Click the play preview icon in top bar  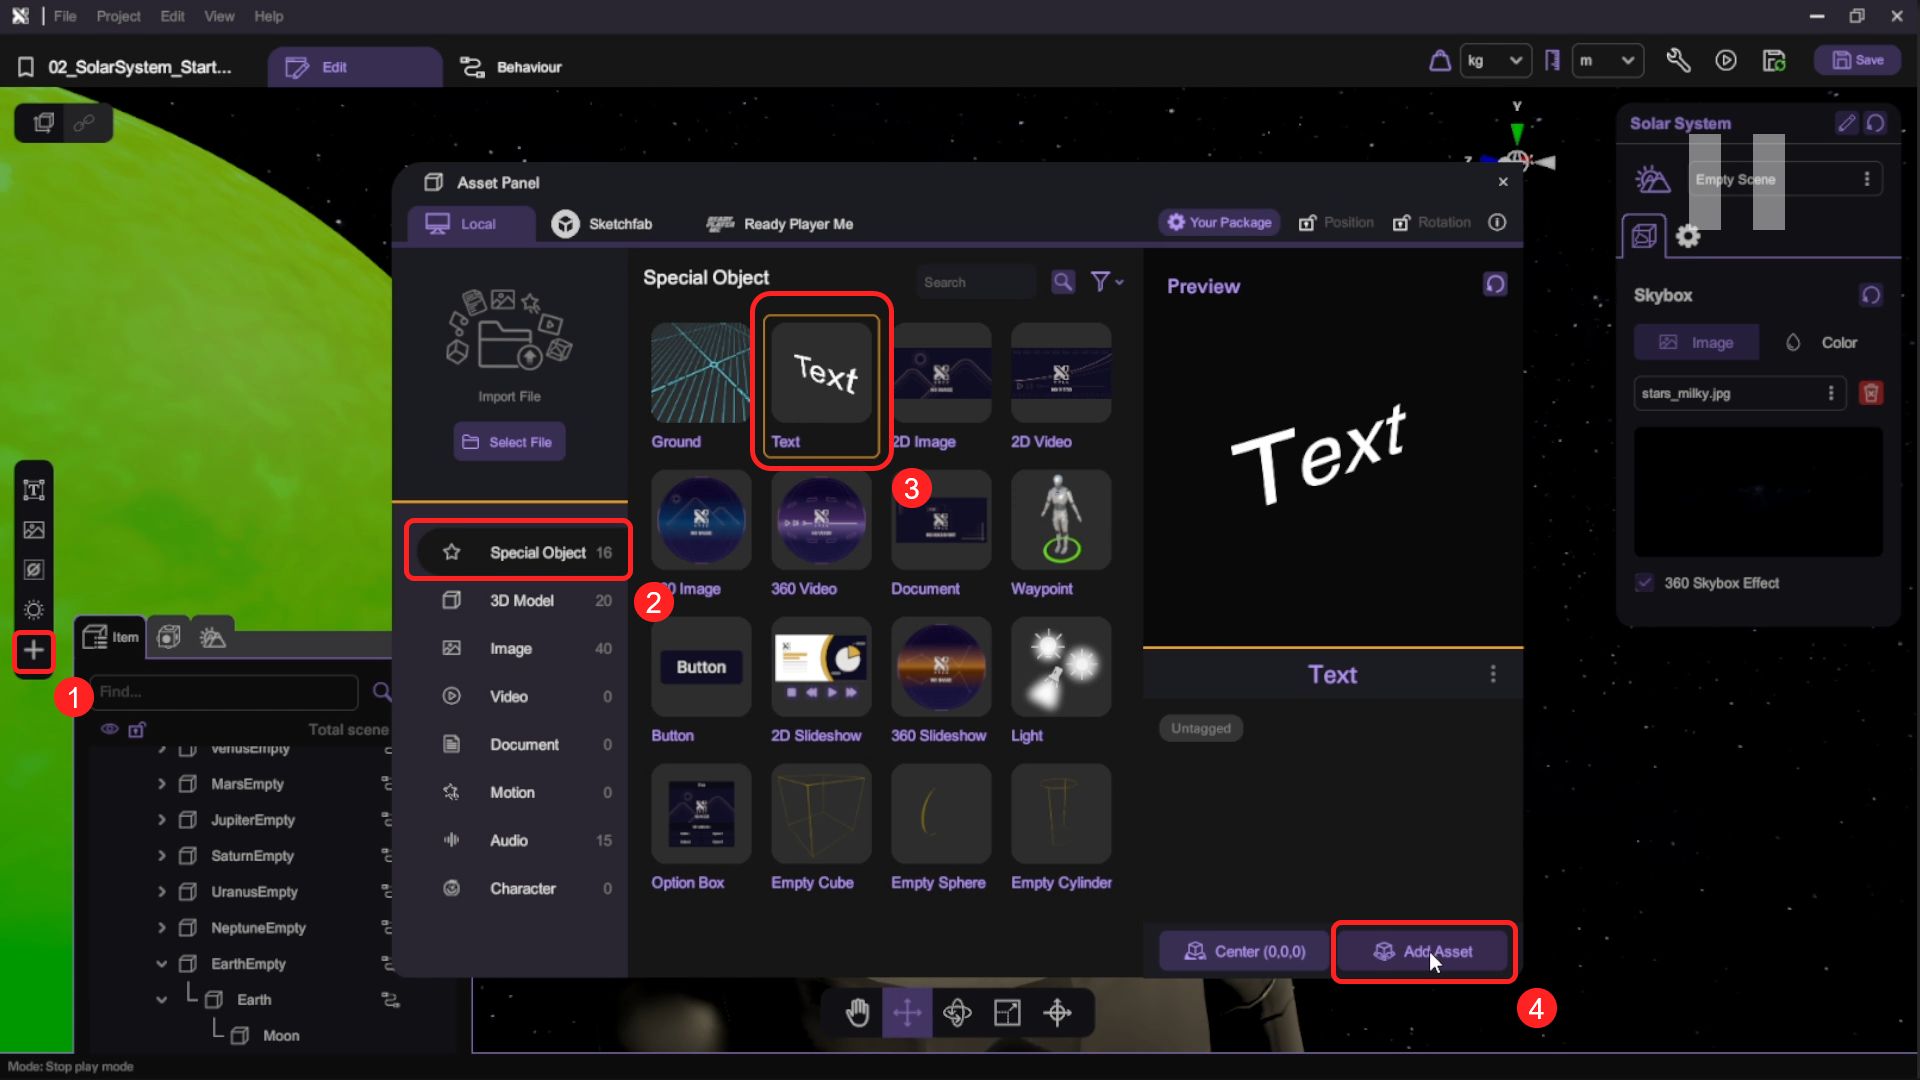click(1726, 61)
